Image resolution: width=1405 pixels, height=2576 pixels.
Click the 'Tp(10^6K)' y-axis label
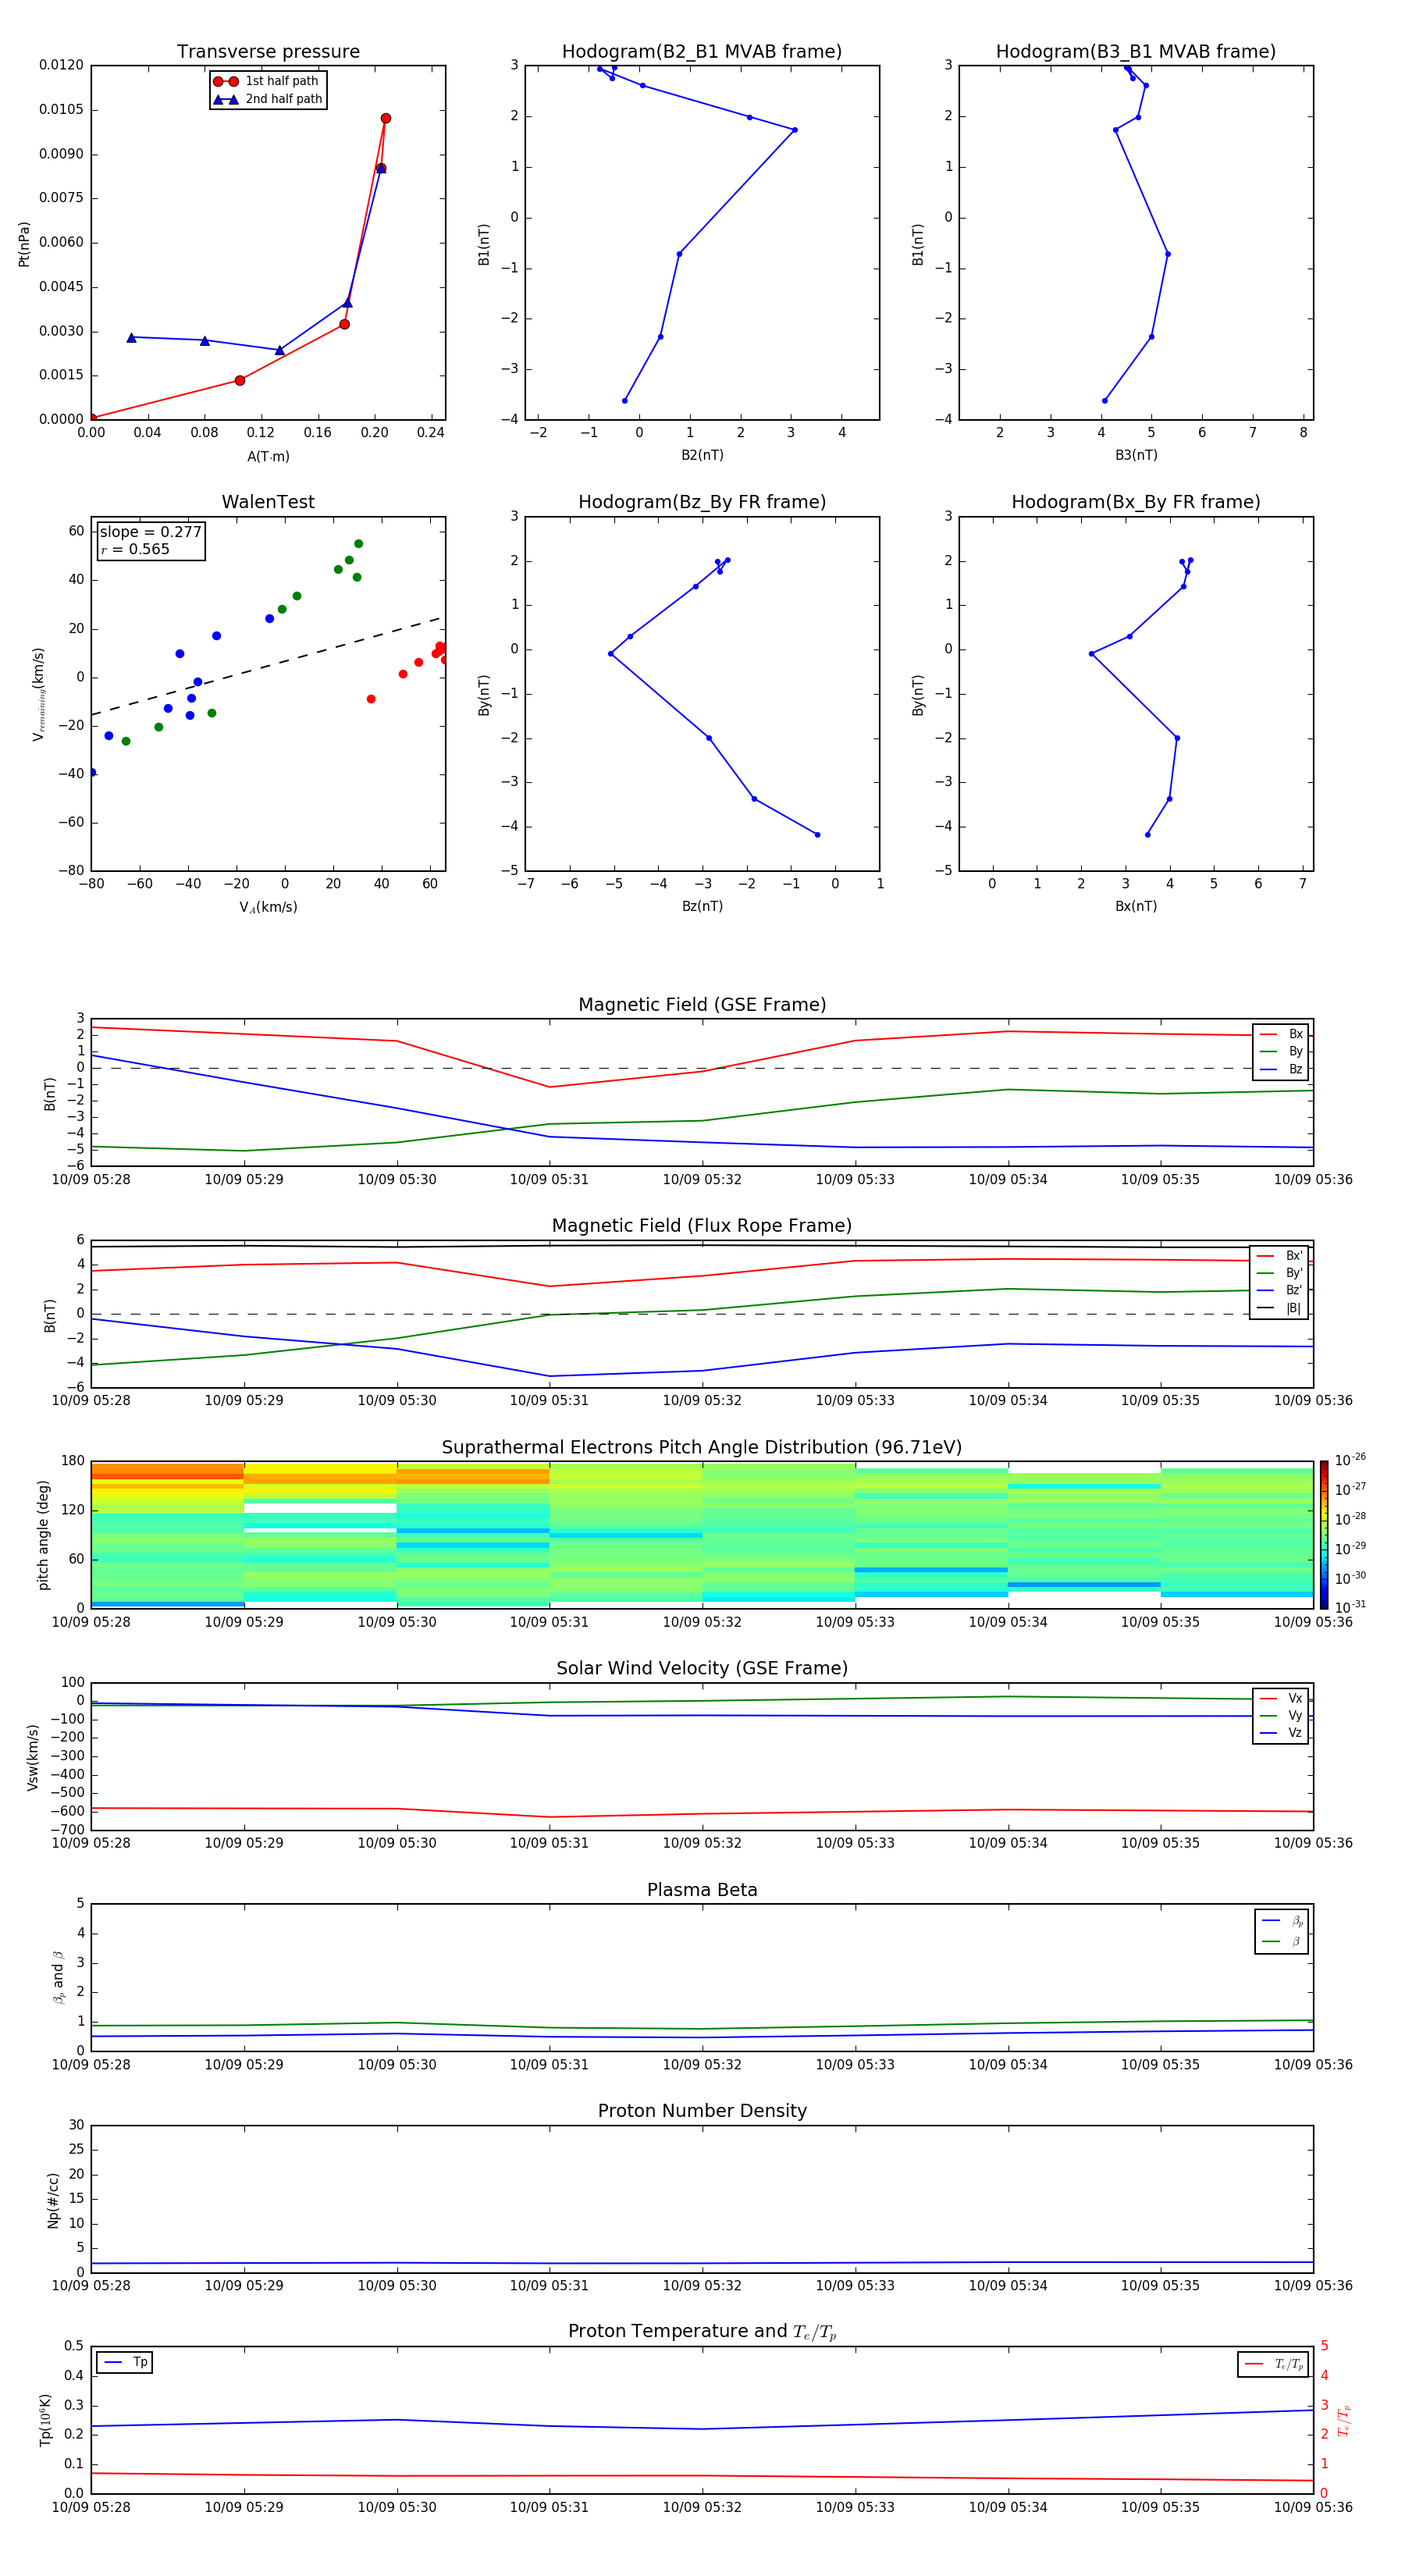(x=45, y=2420)
